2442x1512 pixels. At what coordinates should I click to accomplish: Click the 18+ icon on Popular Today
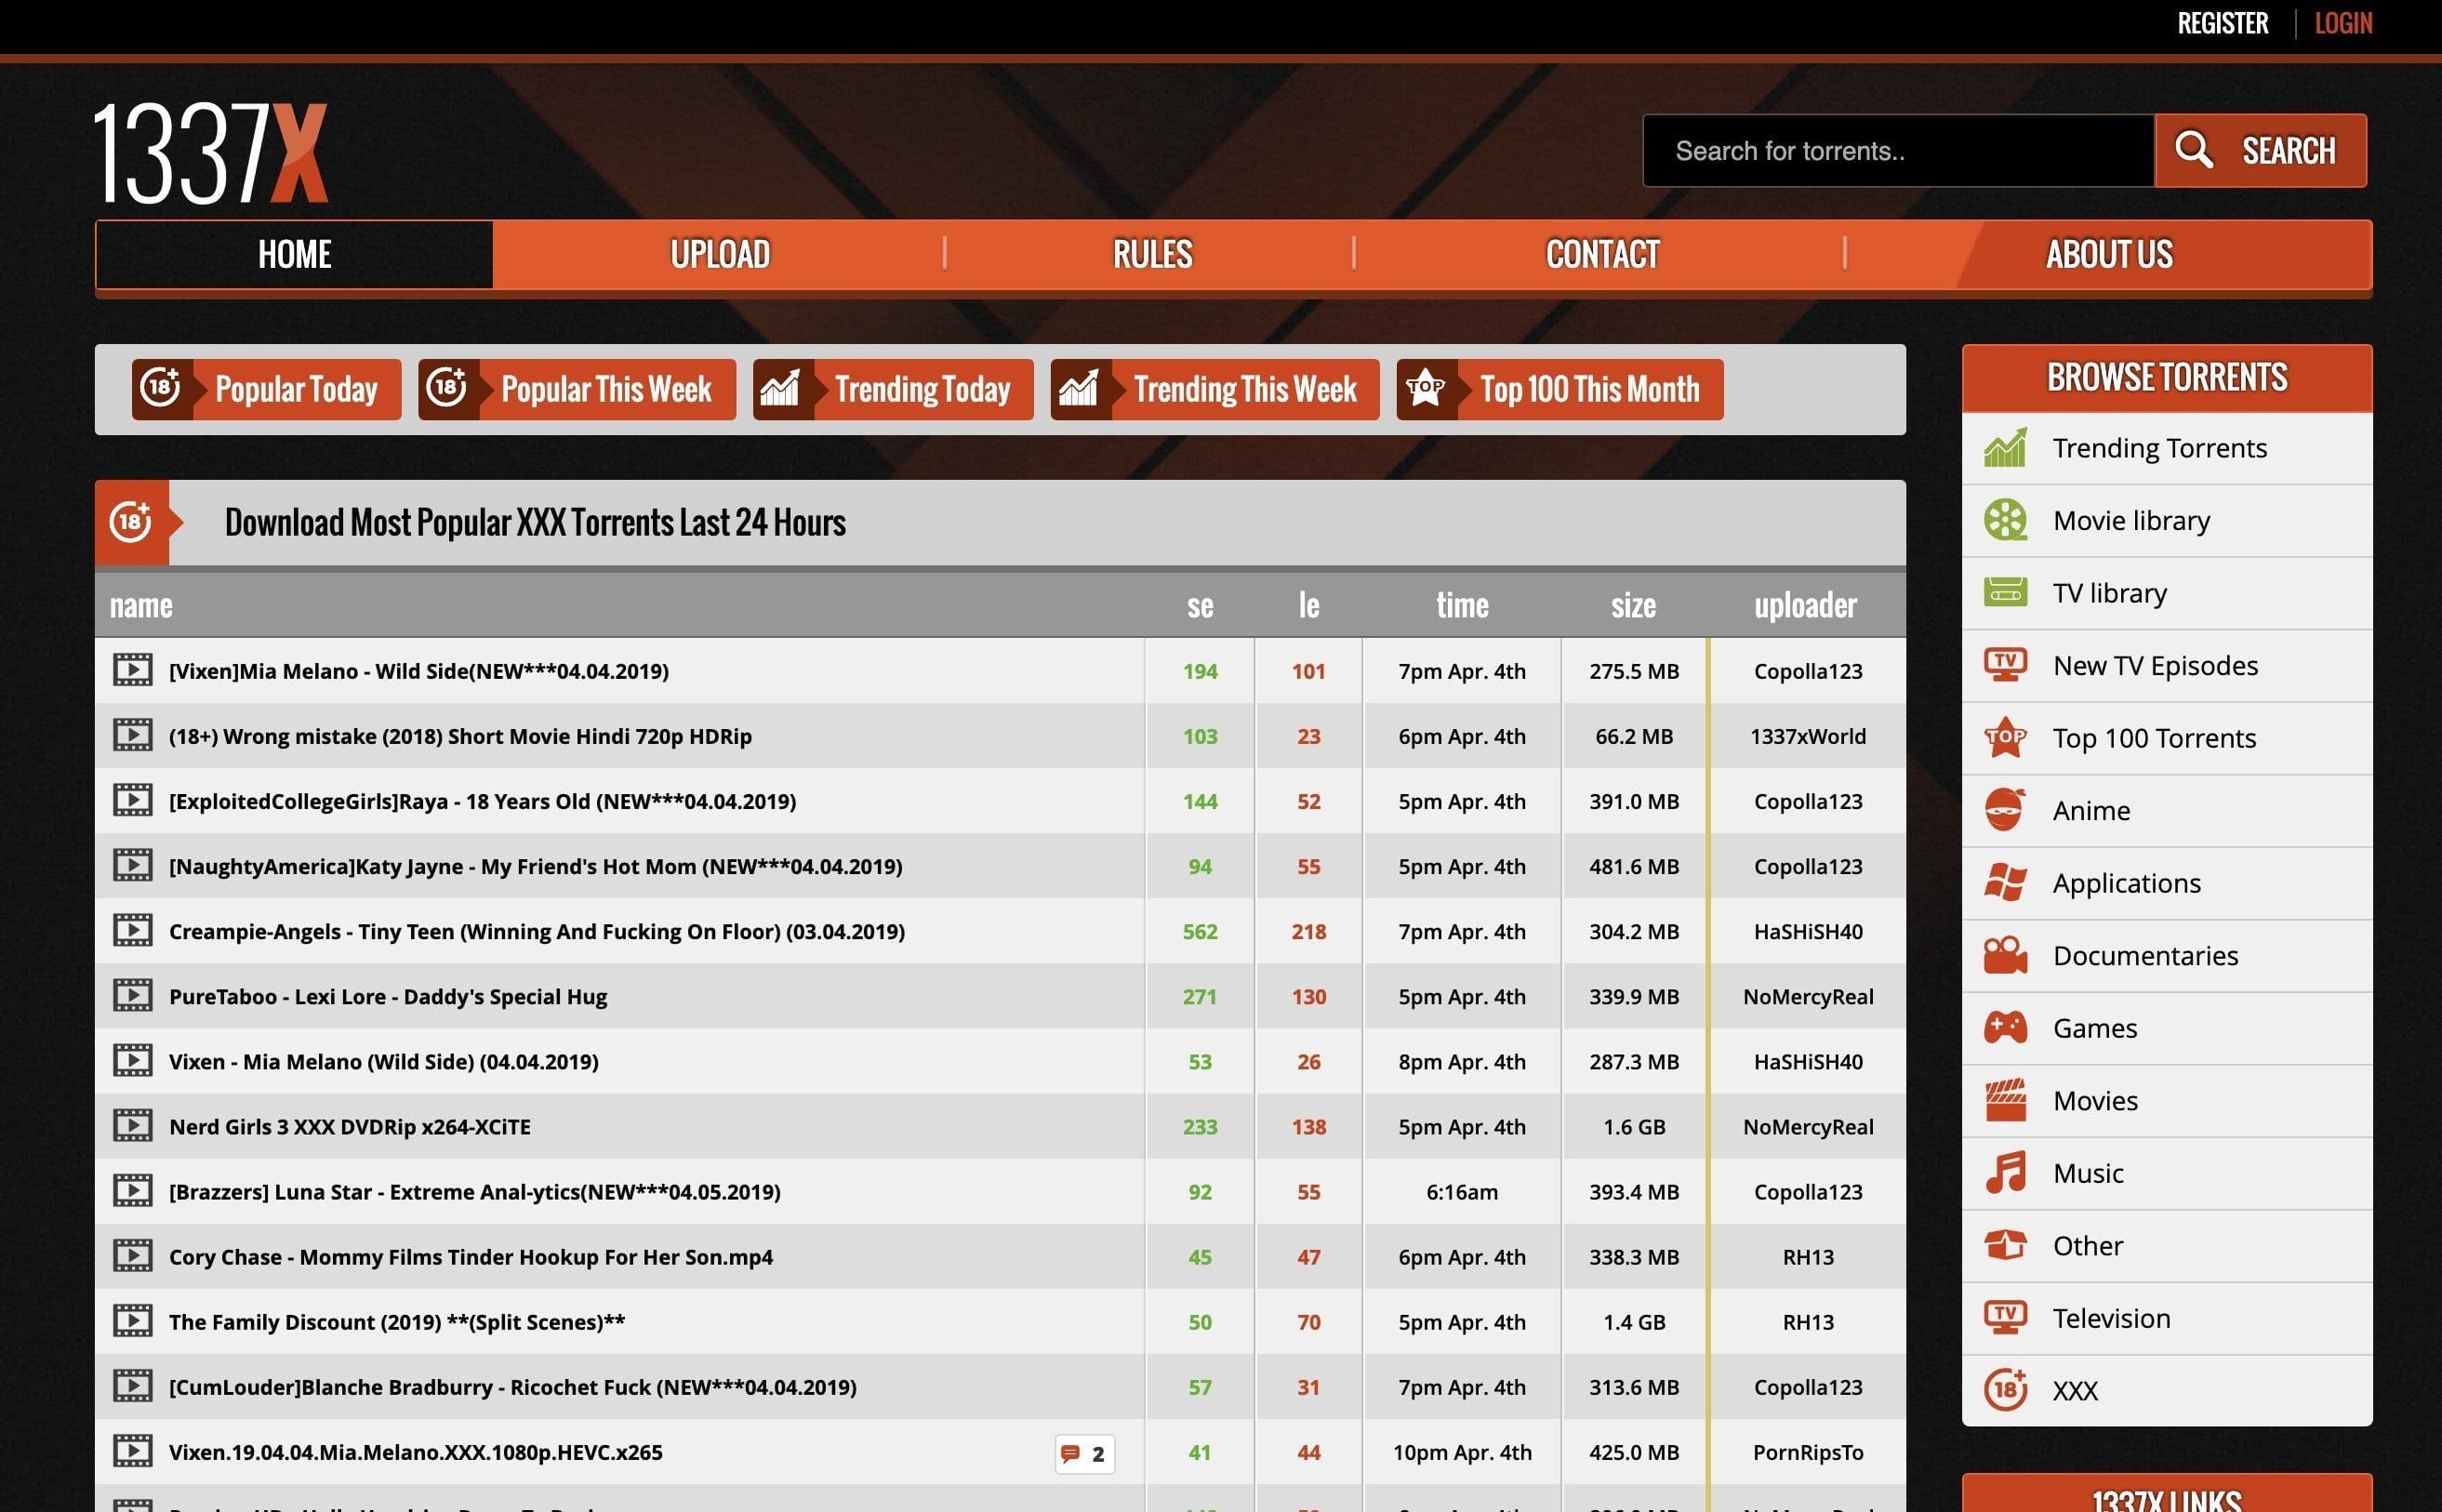click(x=160, y=388)
